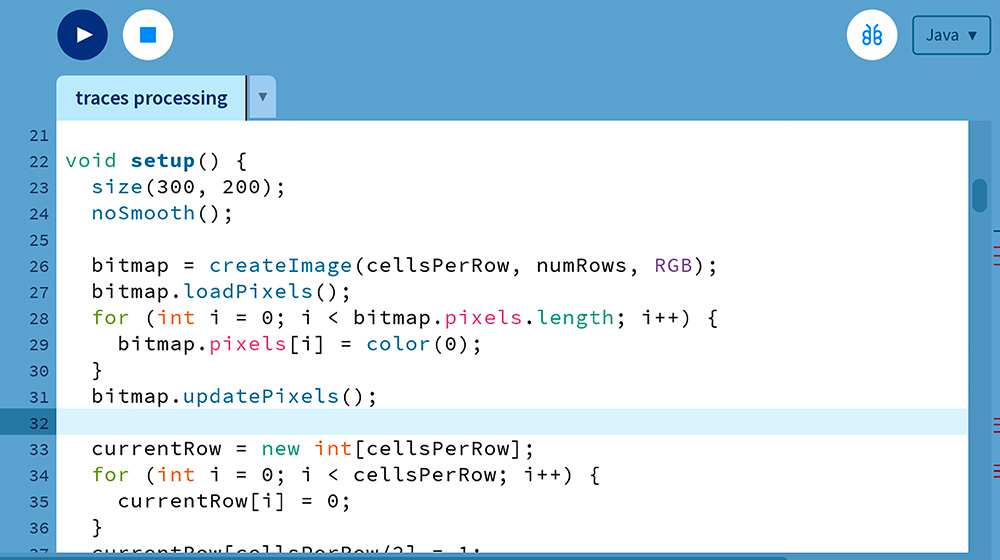Screen dimensions: 1000x560
Task: Click currentRow[i] = 0 on line 35
Action: click(234, 501)
